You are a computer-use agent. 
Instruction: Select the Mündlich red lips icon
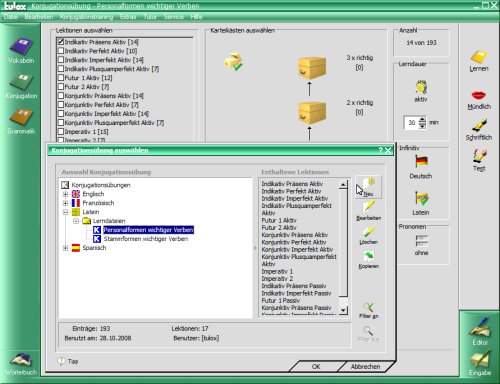click(x=479, y=95)
